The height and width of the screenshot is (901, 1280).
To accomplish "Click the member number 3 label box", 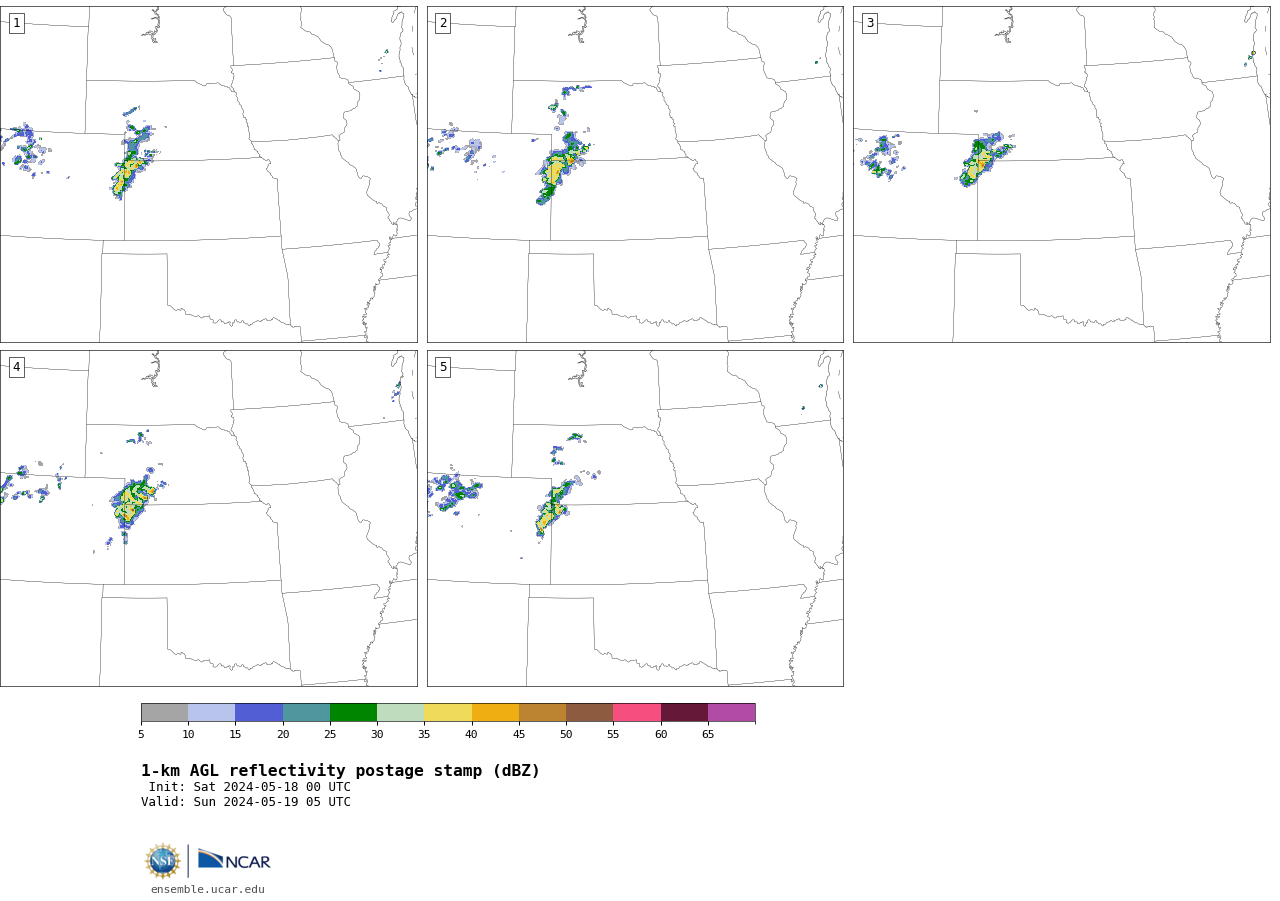I will pyautogui.click(x=869, y=23).
